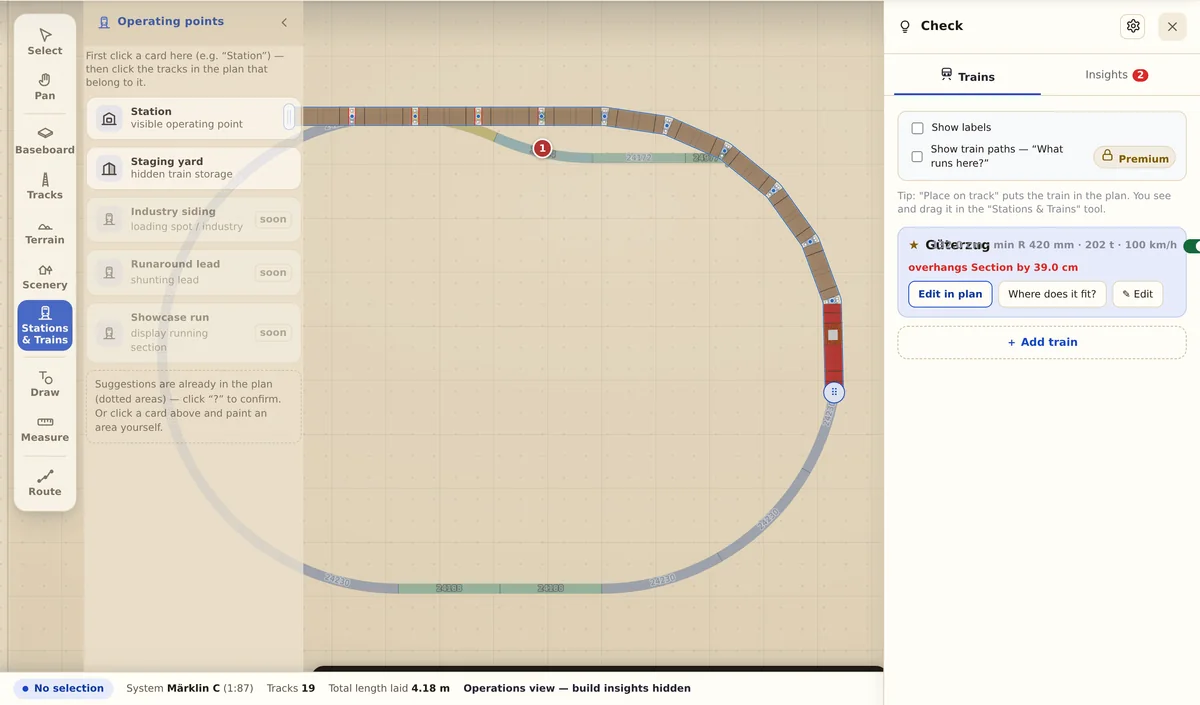
Task: Click Add train button
Action: [1042, 342]
